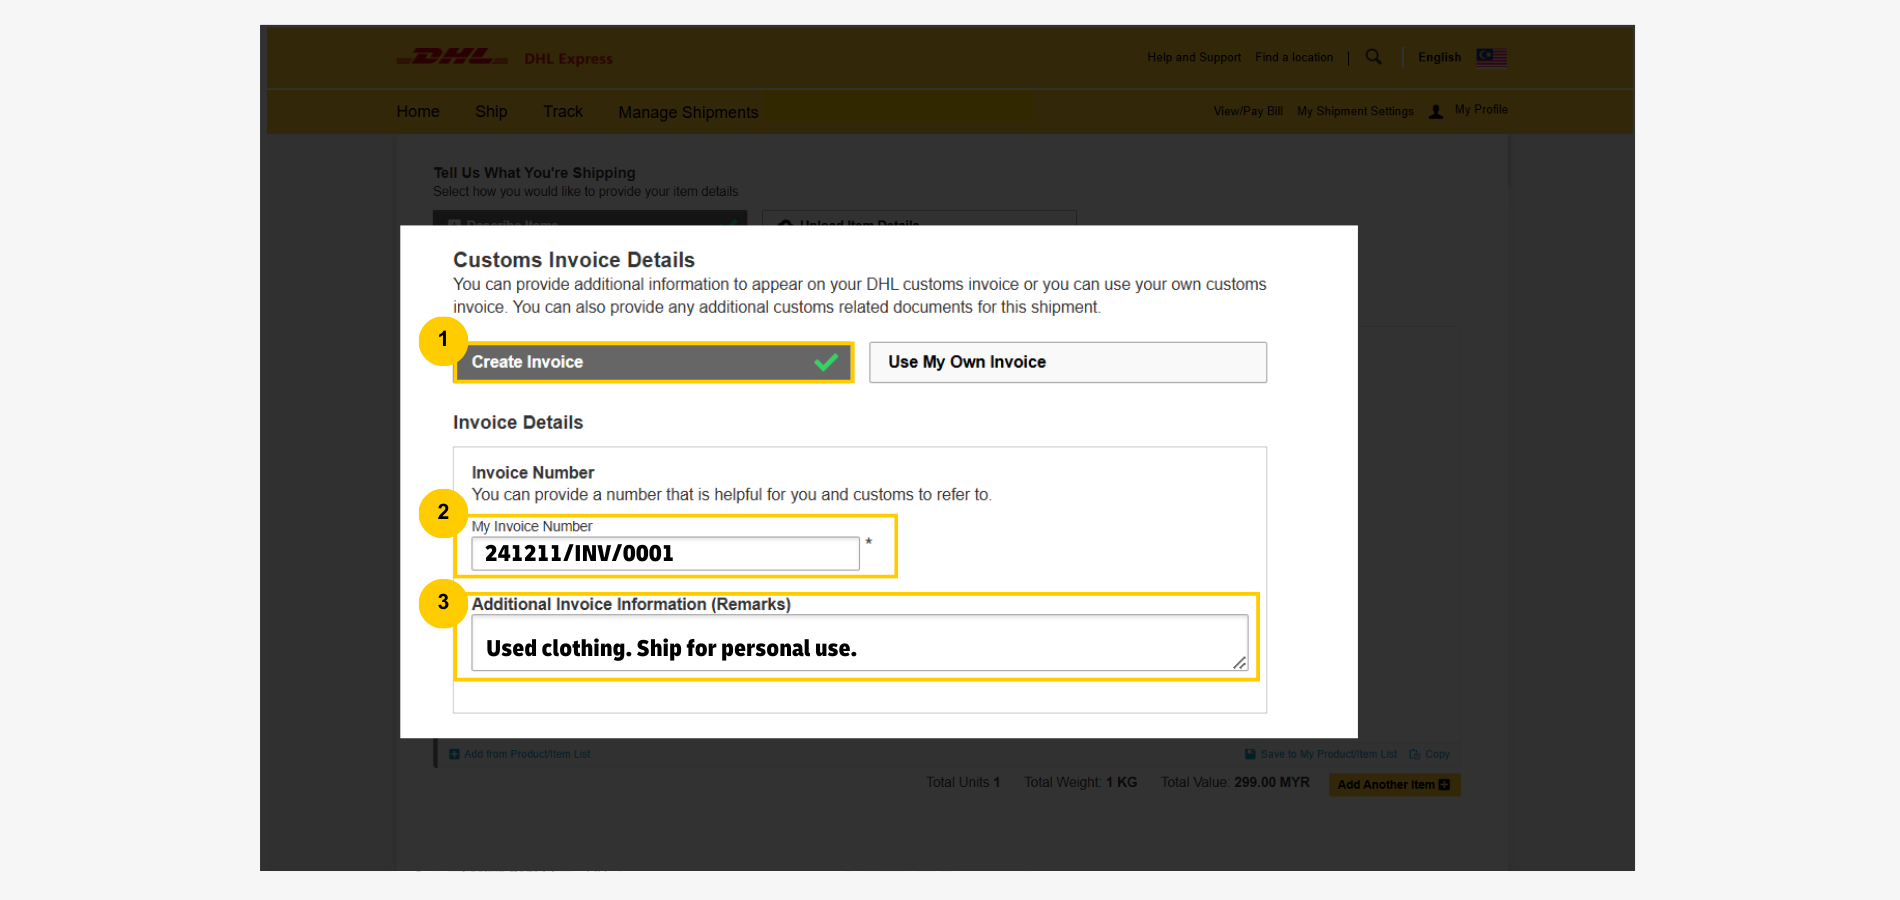Click Tell Us What You're Shipping heading
This screenshot has height=900, width=1900.
point(534,172)
